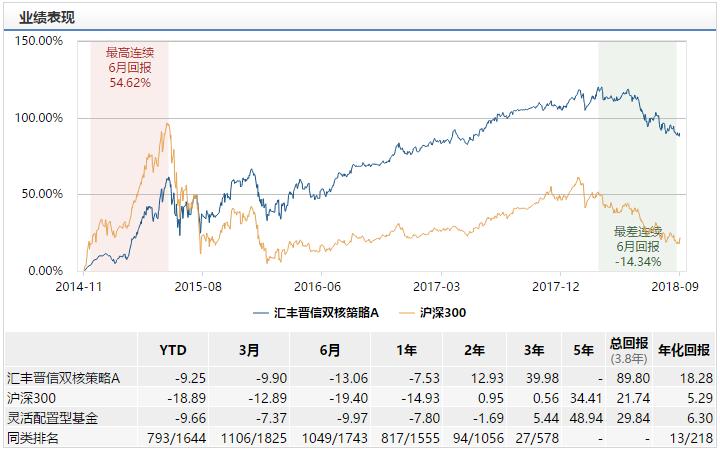The height and width of the screenshot is (451, 720).
Task: Click the -7.80 one-year value
Action: pos(424,418)
